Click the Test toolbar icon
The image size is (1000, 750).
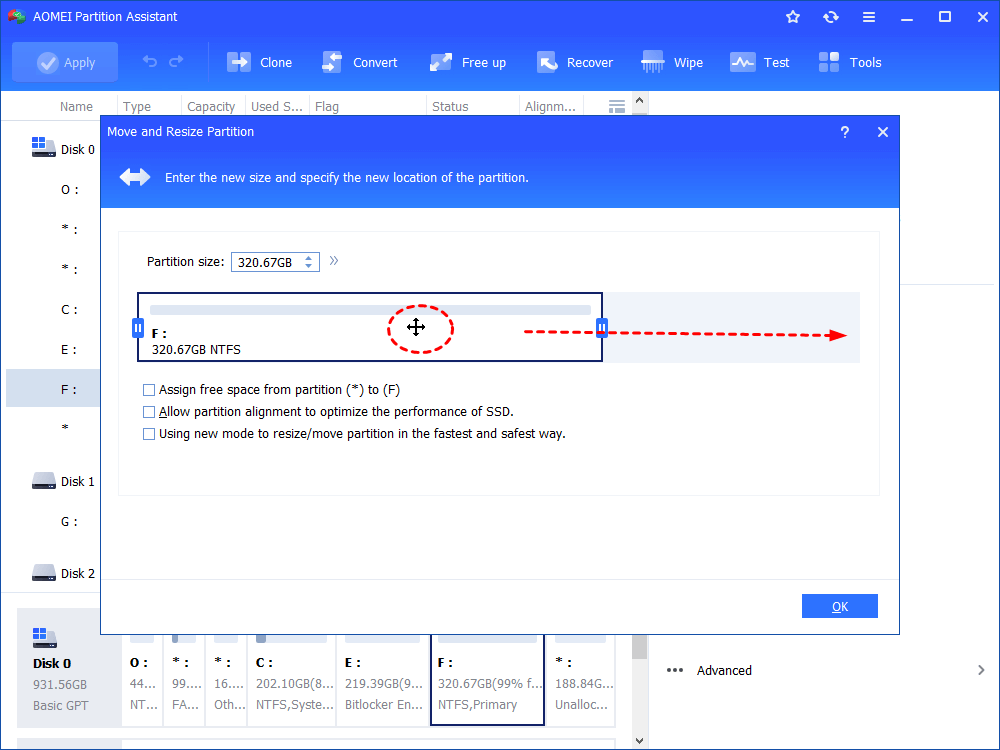(x=742, y=62)
